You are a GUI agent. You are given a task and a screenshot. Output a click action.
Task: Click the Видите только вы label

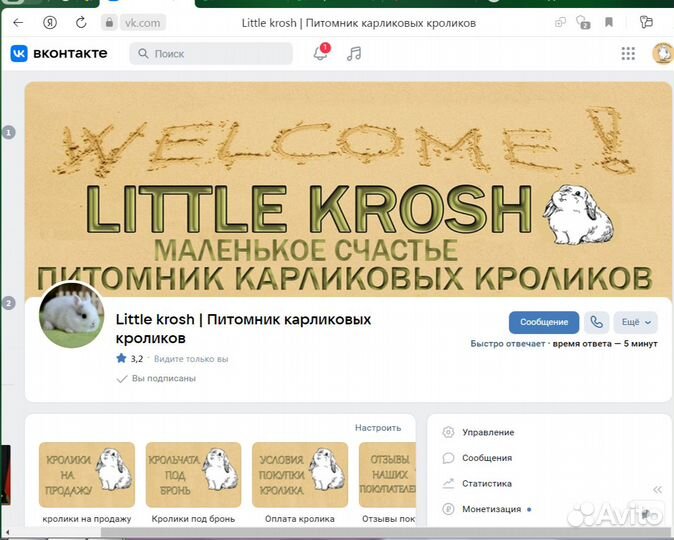click(x=191, y=359)
